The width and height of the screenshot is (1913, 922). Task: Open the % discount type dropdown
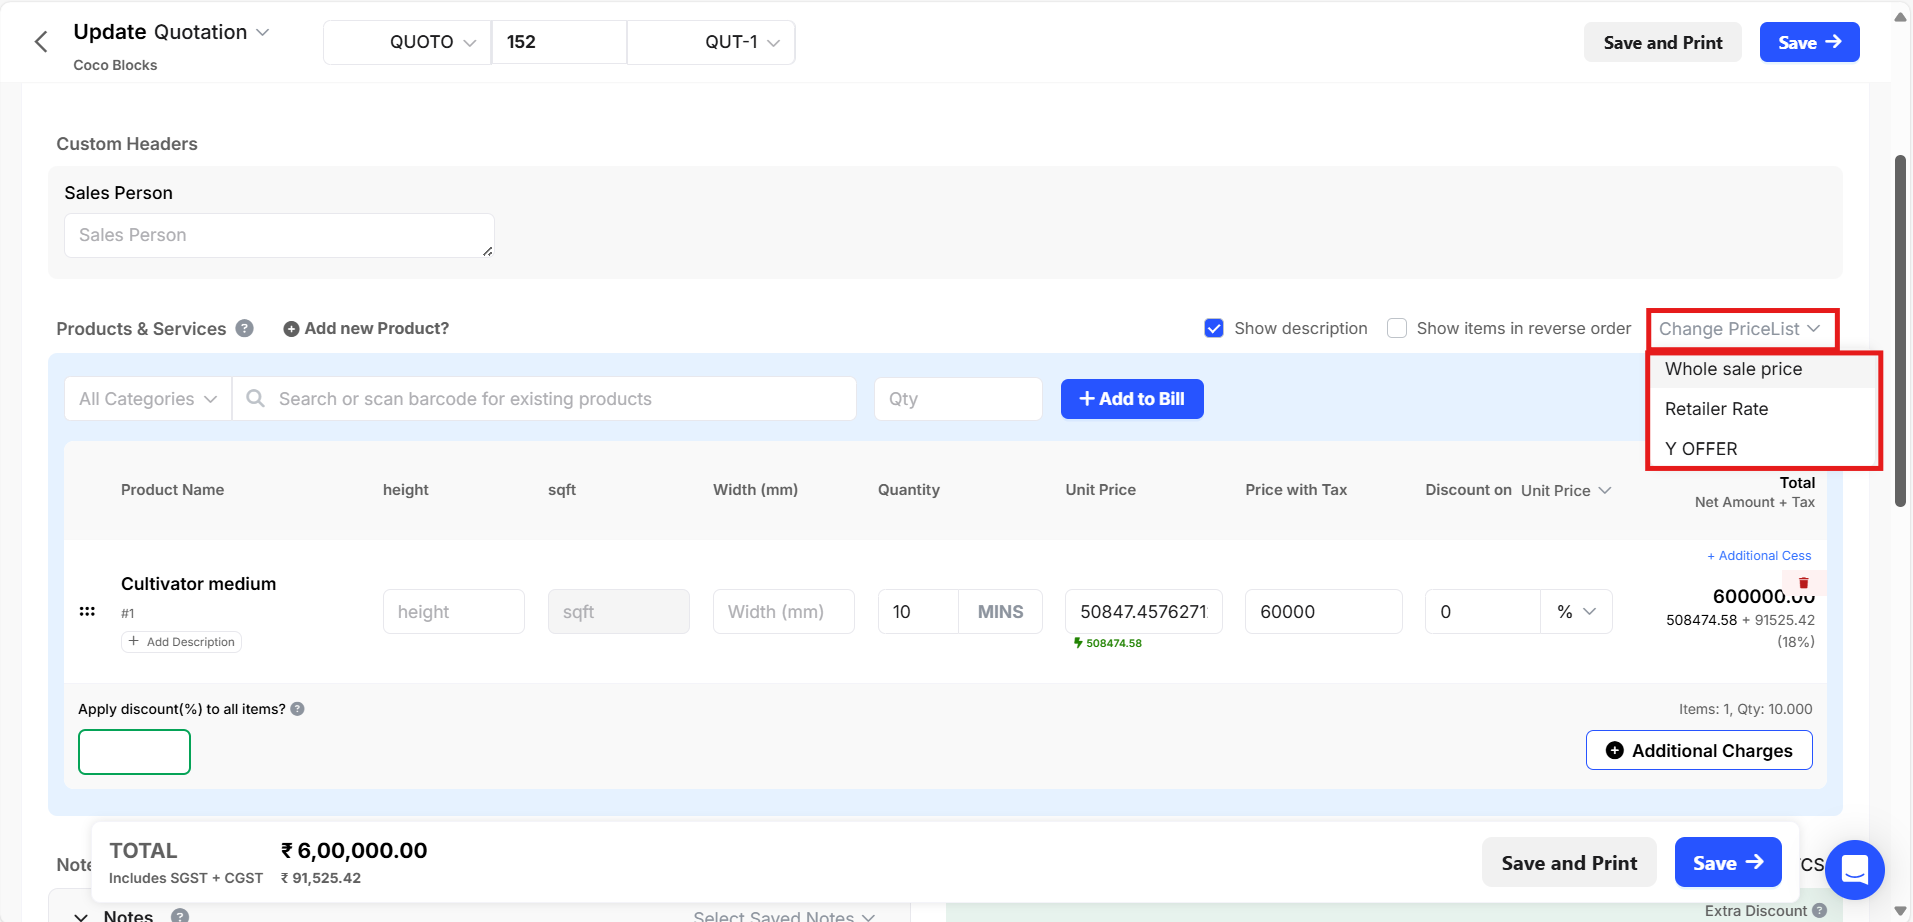tap(1576, 611)
